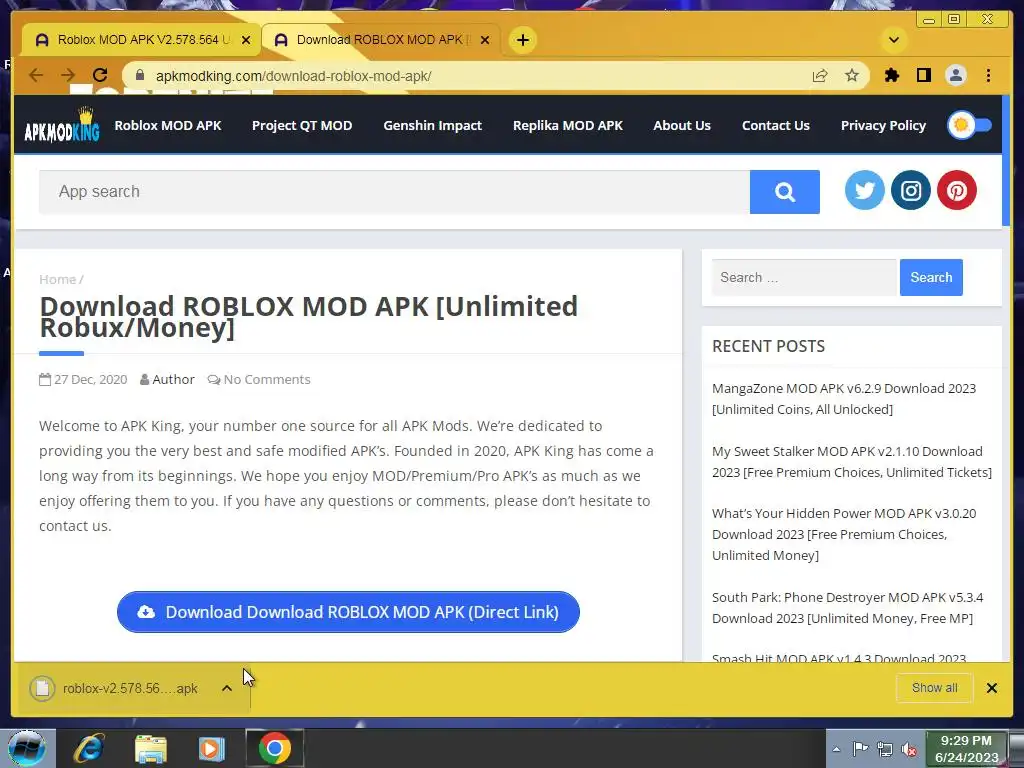This screenshot has width=1024, height=768.
Task: Click the address bar URL
Action: coord(293,76)
